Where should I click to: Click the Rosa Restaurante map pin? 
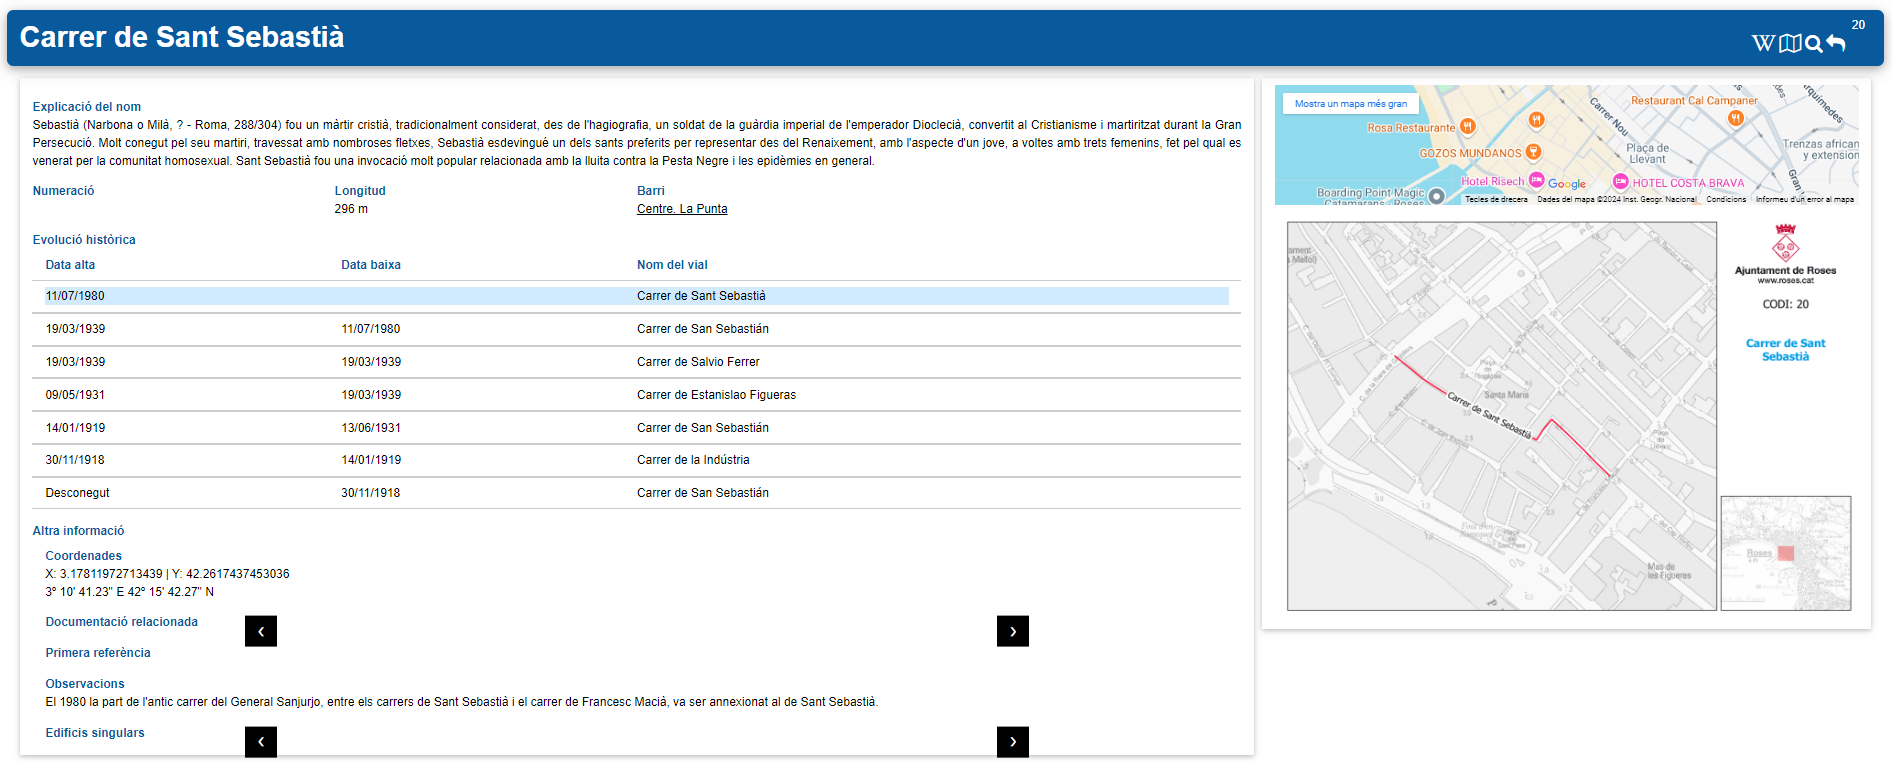1467,126
